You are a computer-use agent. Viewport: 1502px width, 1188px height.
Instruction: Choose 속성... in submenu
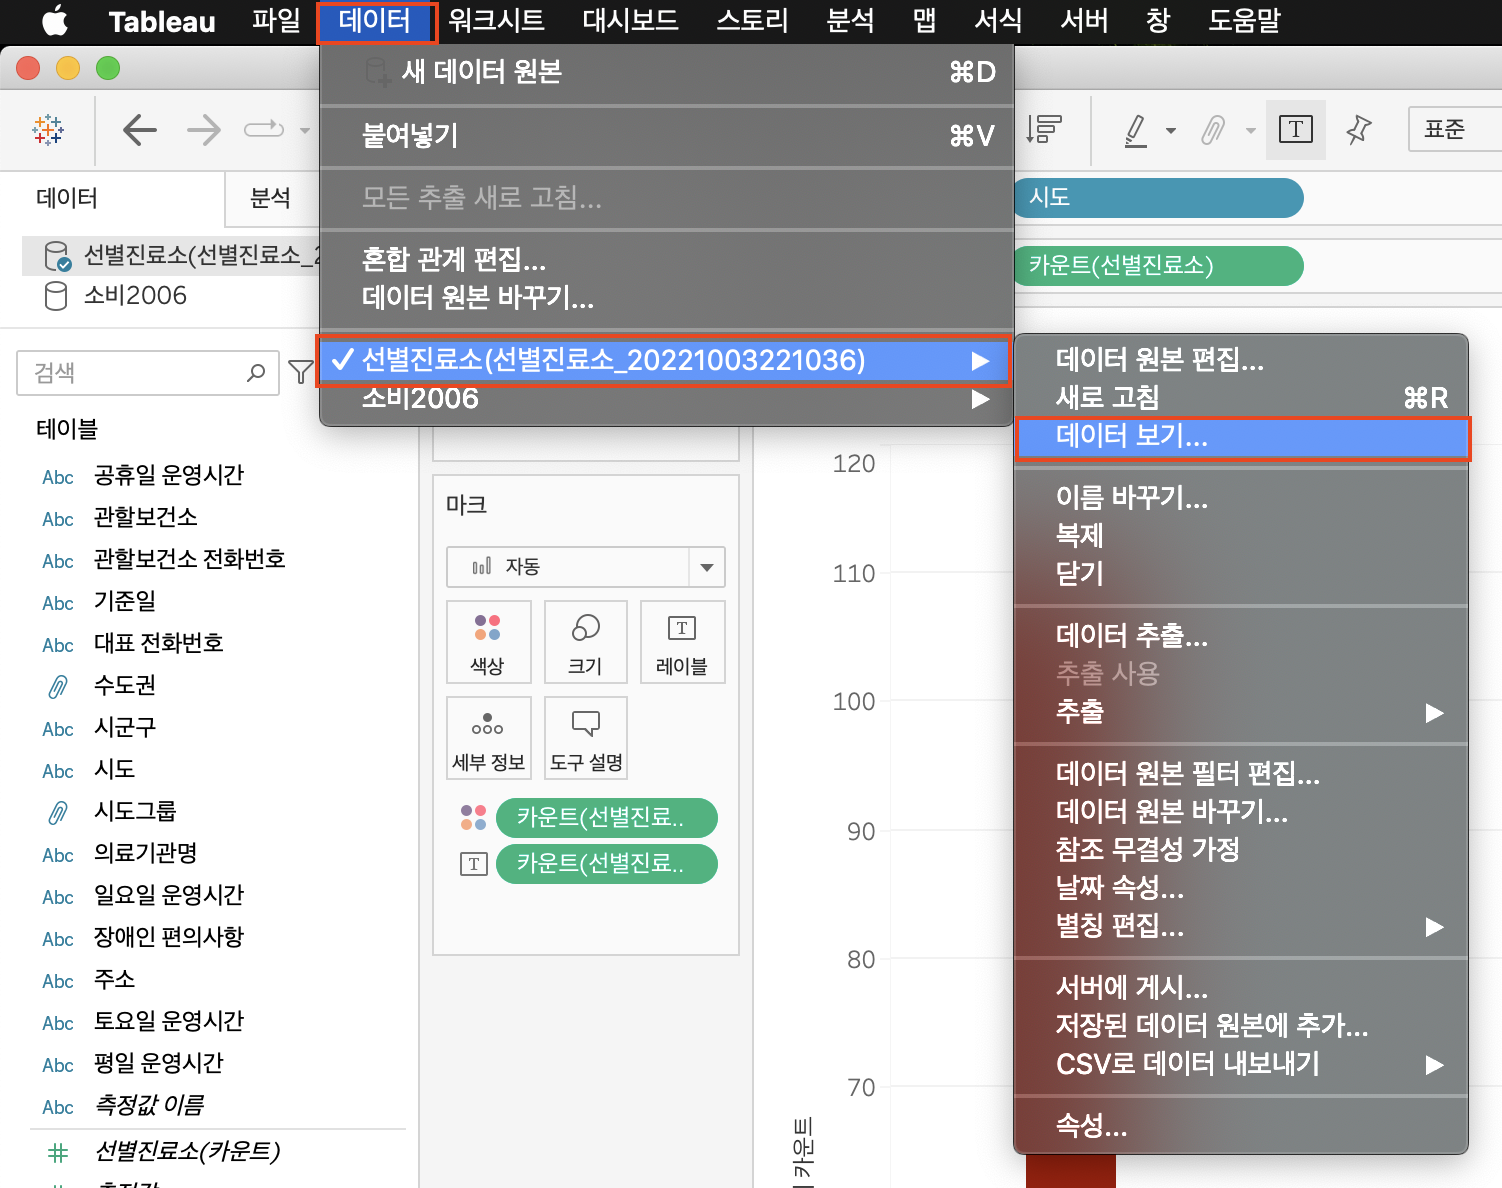click(x=1242, y=1126)
